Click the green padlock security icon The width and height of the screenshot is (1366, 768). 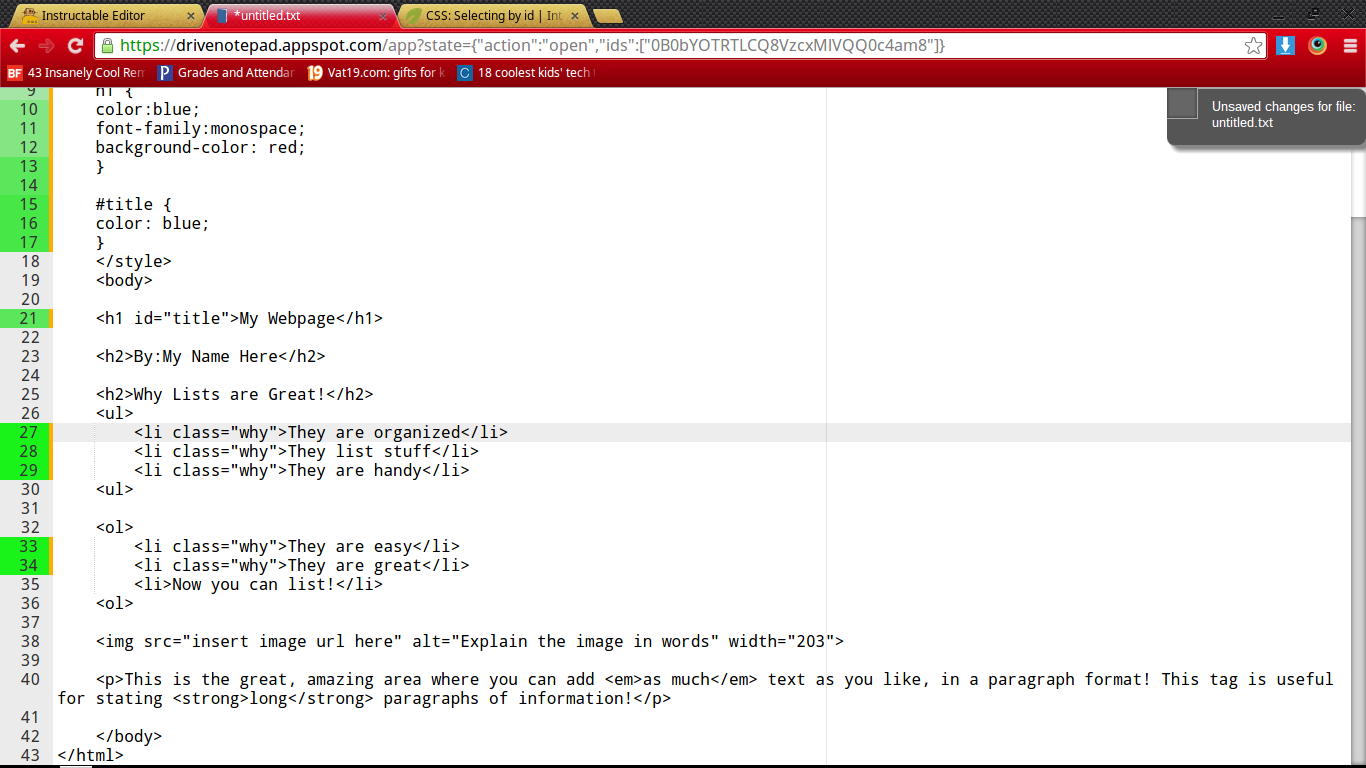pyautogui.click(x=107, y=45)
